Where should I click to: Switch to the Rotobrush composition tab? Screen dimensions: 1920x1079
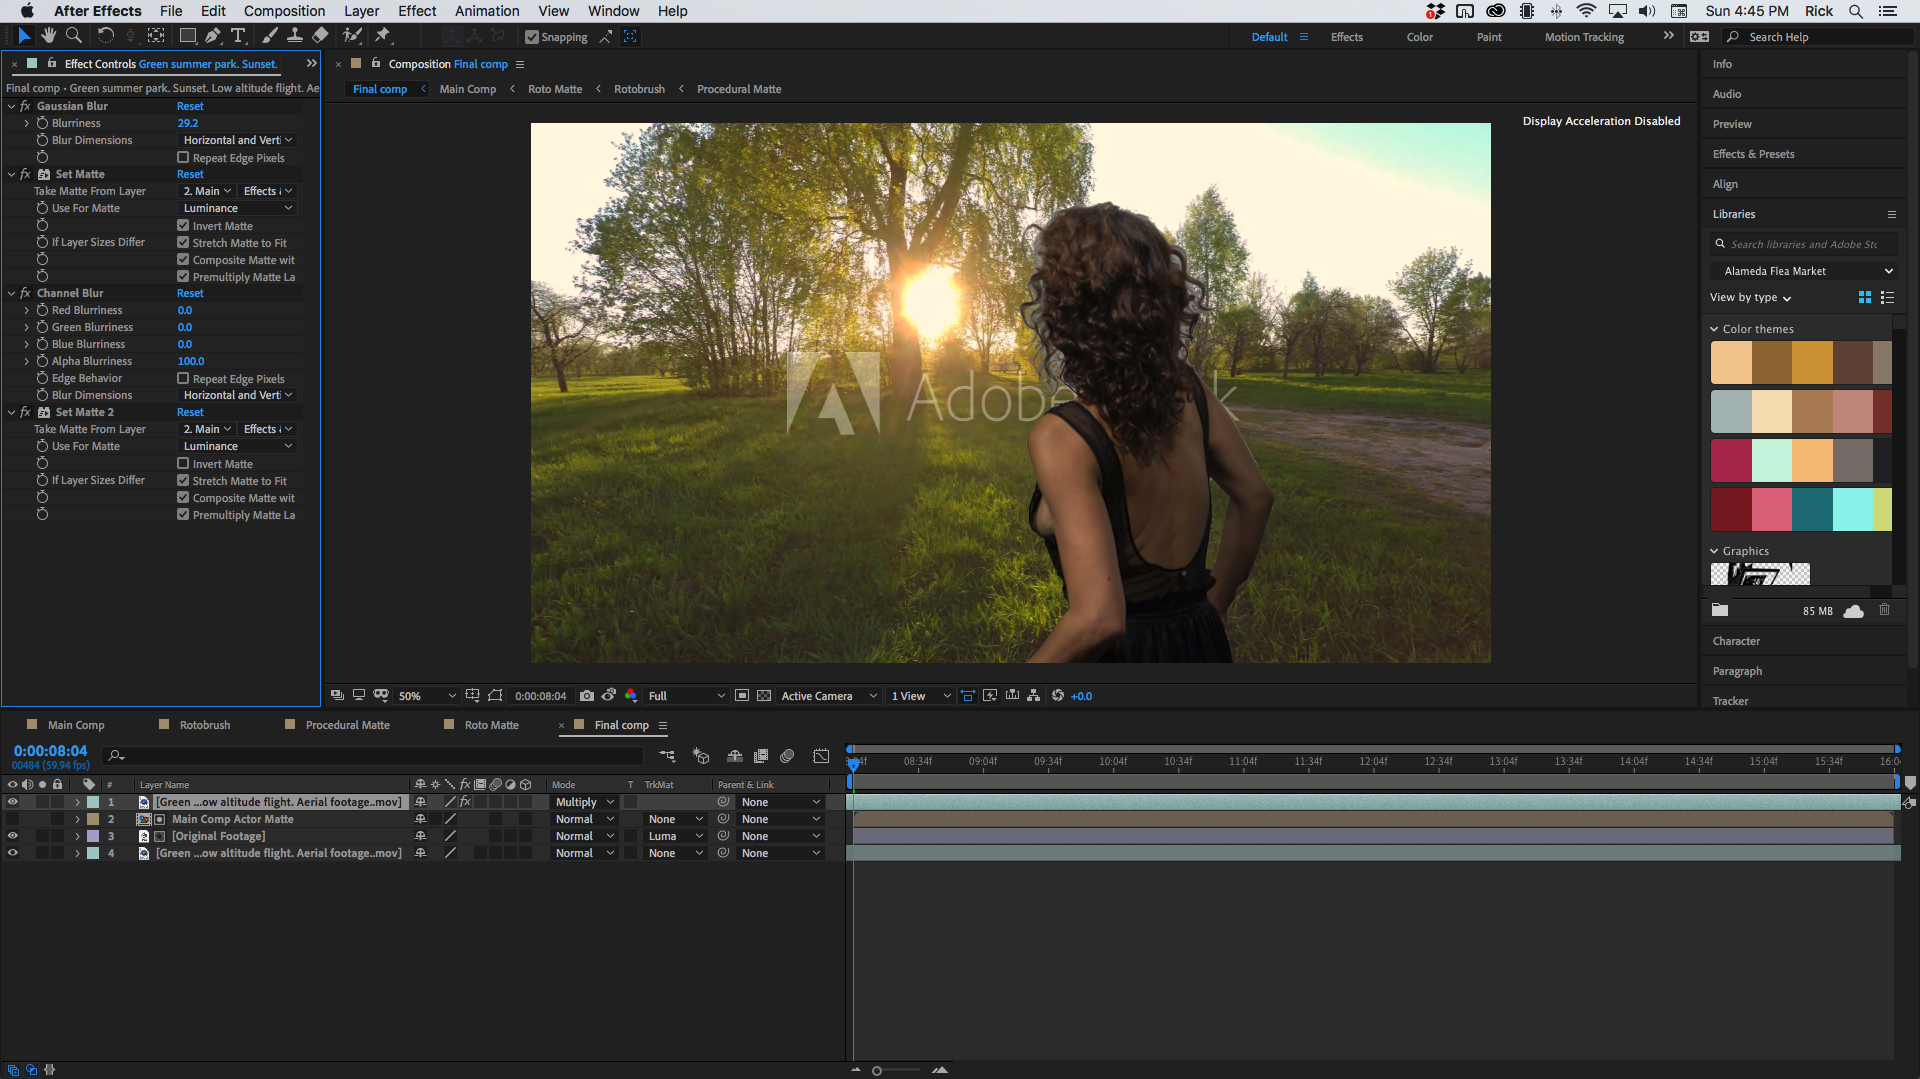click(x=207, y=724)
